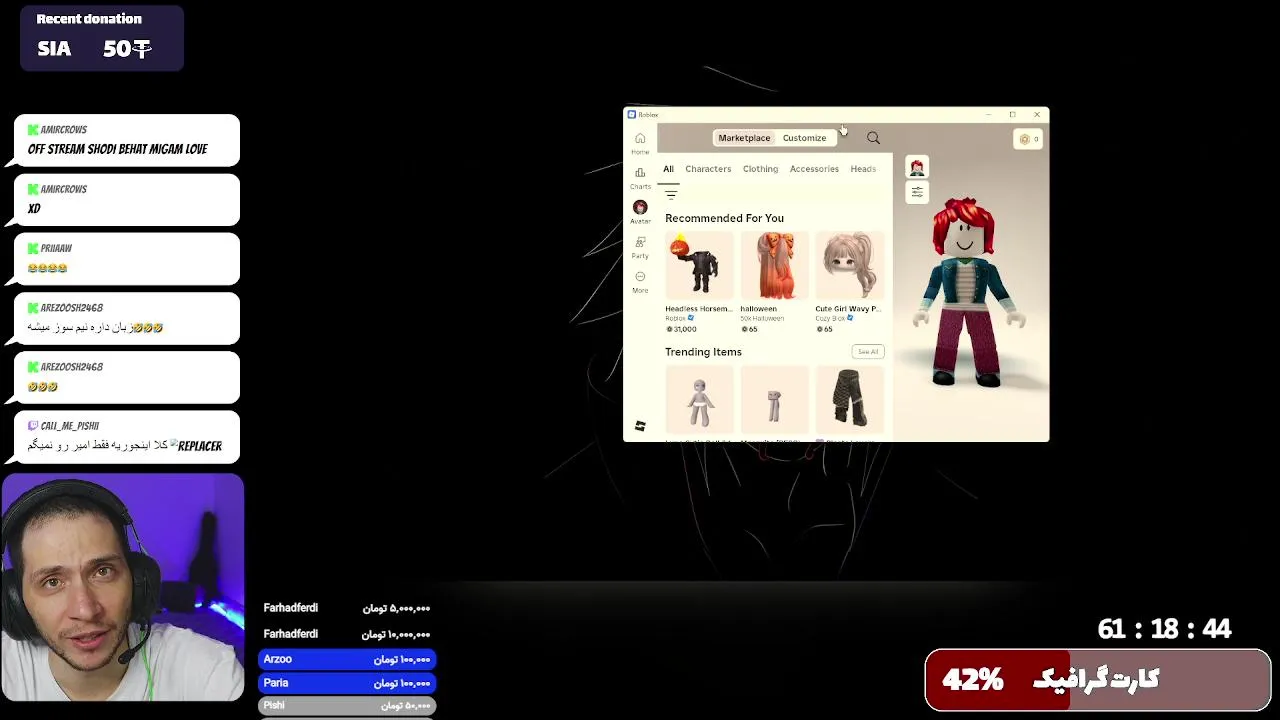1280x720 pixels.
Task: Click the verified badge next to Cozy Blox
Action: (851, 318)
